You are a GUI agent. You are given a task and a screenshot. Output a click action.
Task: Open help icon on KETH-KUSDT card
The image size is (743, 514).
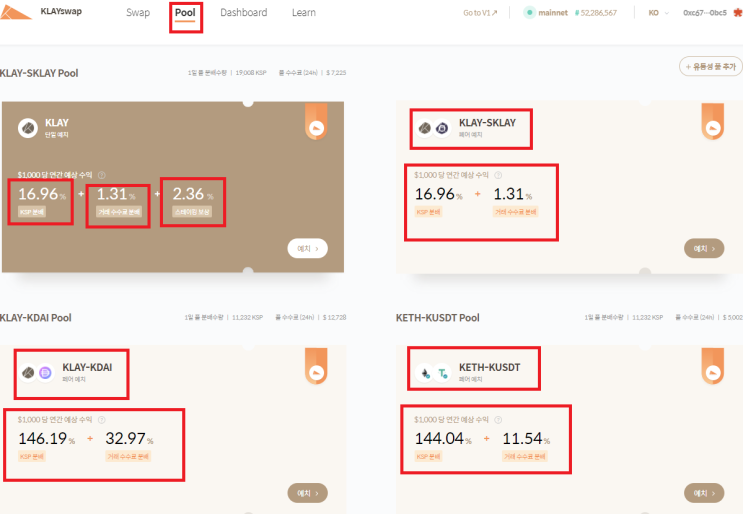[x=498, y=420]
